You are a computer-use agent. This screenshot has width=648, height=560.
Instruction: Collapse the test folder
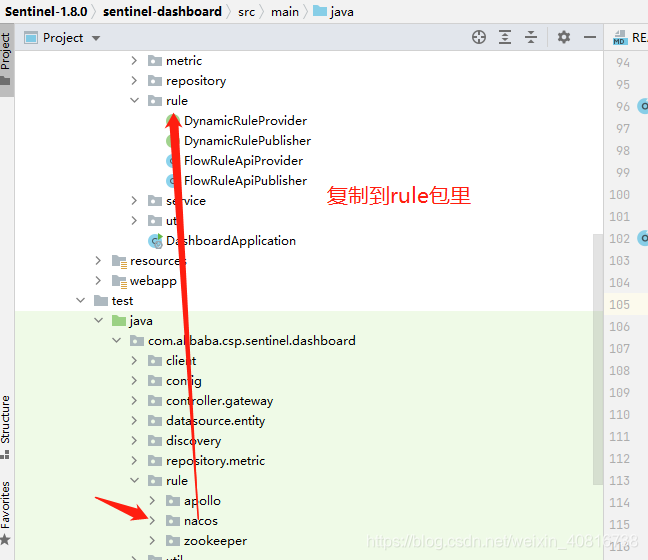tap(81, 300)
